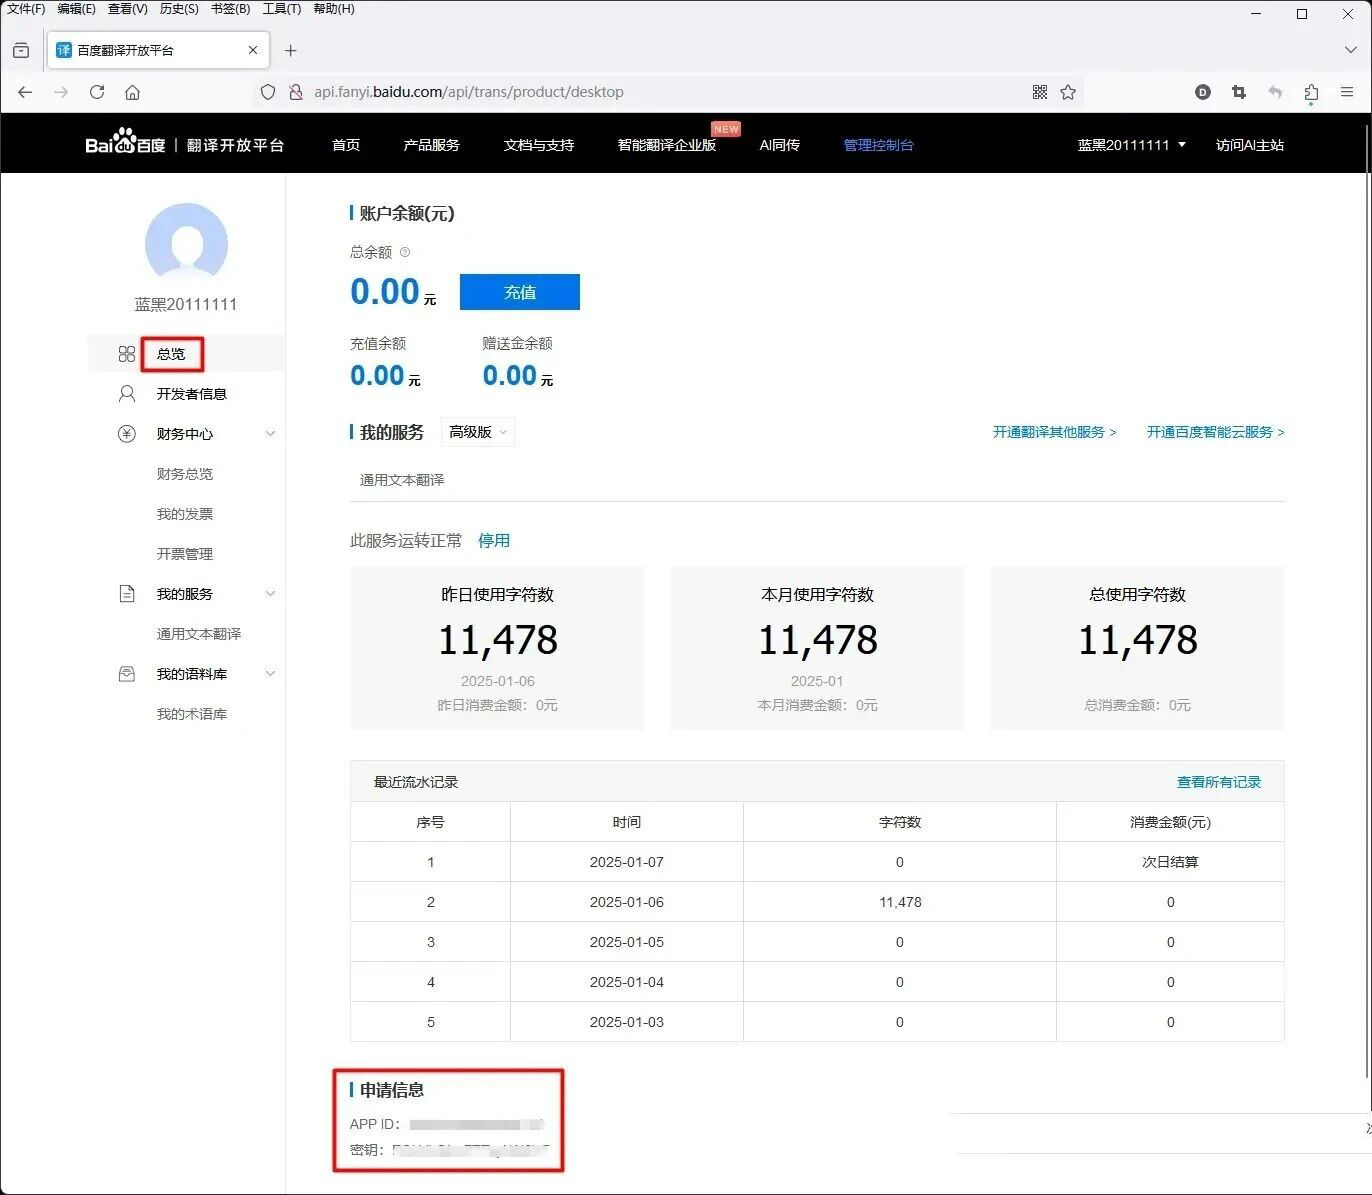
Task: Click the address bar URL field
Action: [650, 92]
